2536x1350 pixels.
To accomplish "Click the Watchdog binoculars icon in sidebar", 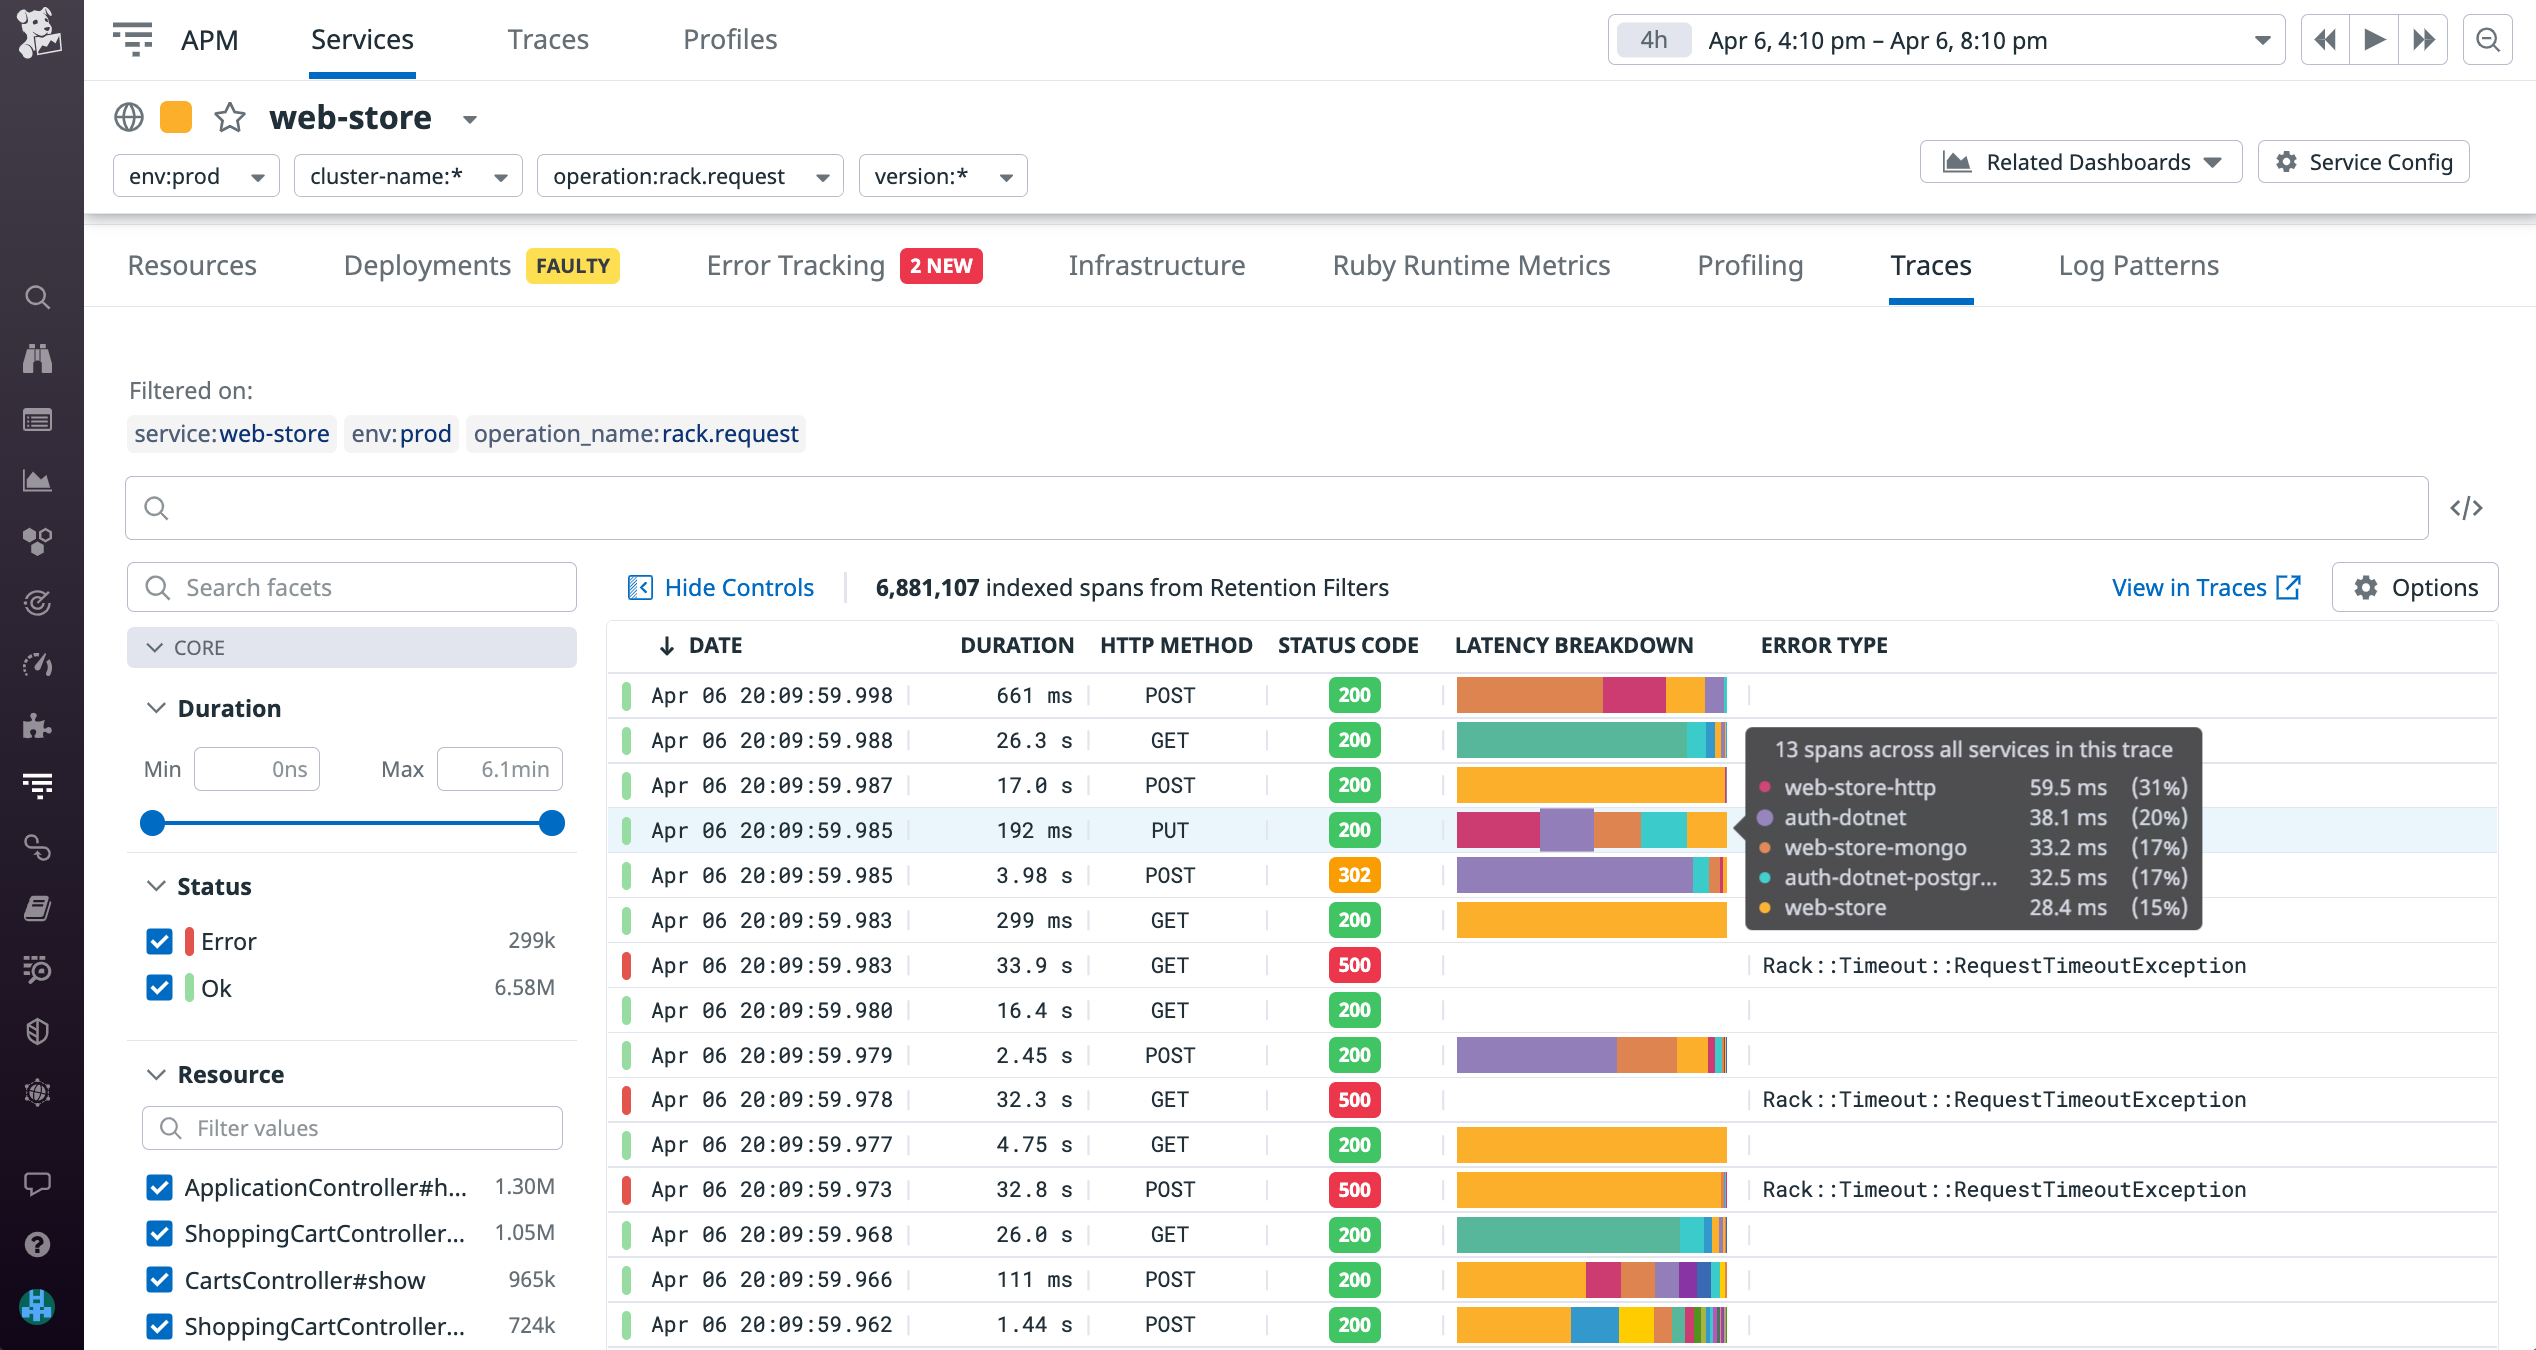I will pos(38,359).
